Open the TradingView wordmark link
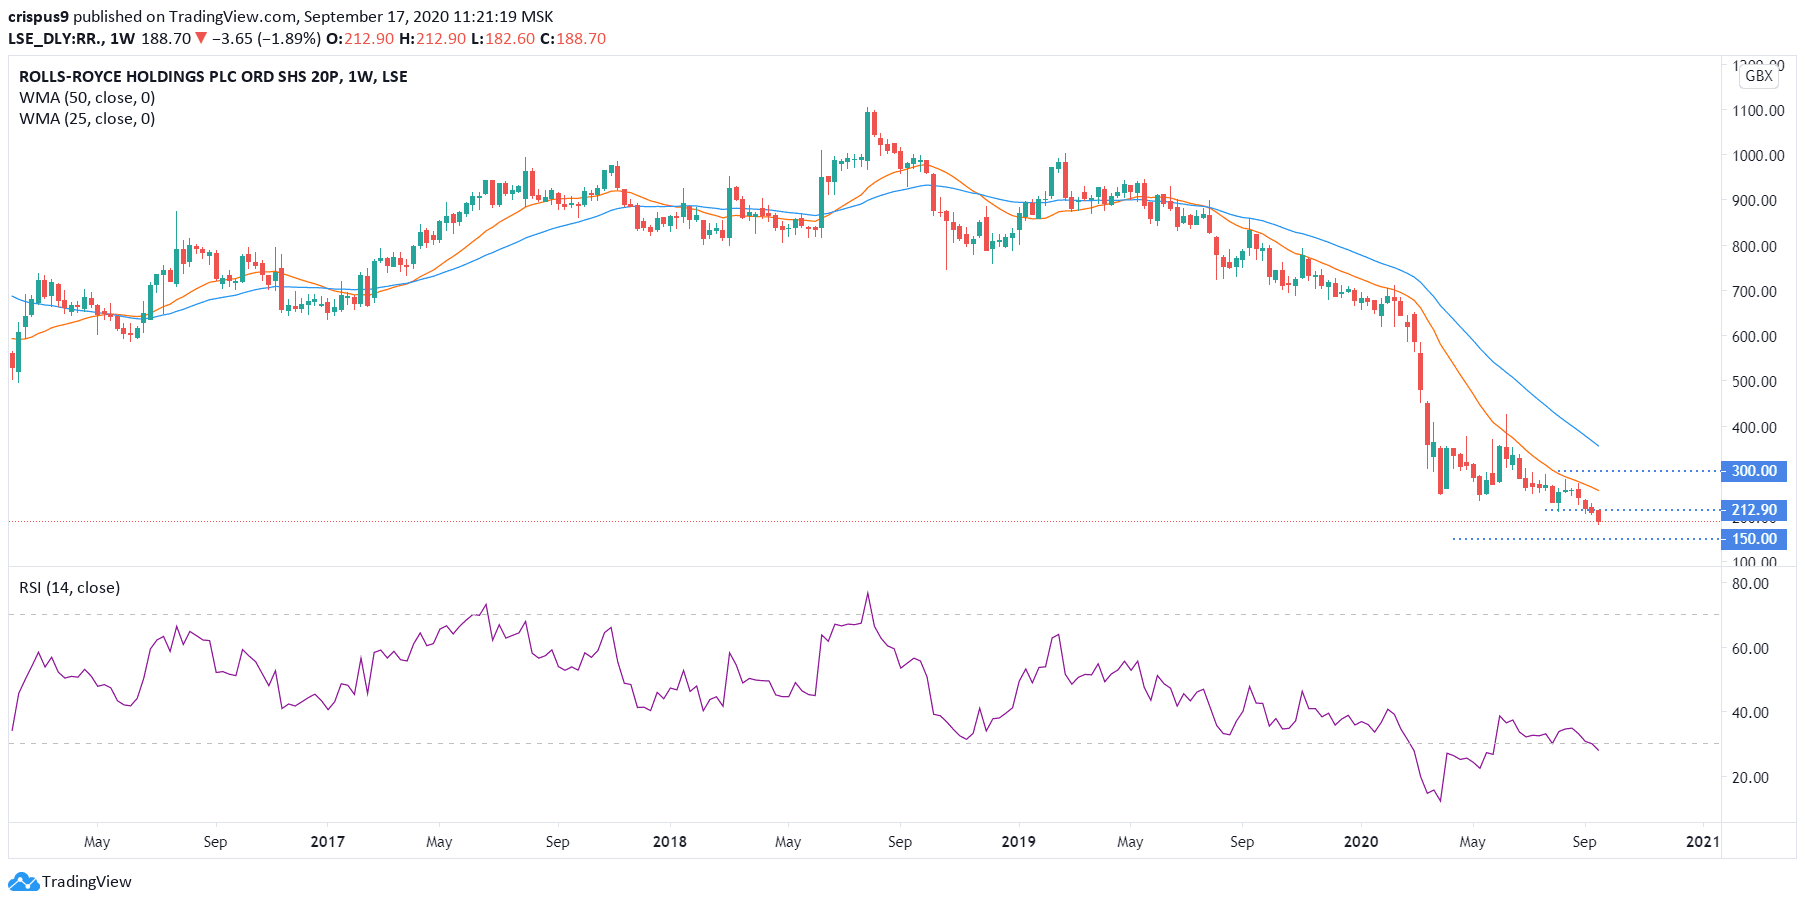 [87, 882]
